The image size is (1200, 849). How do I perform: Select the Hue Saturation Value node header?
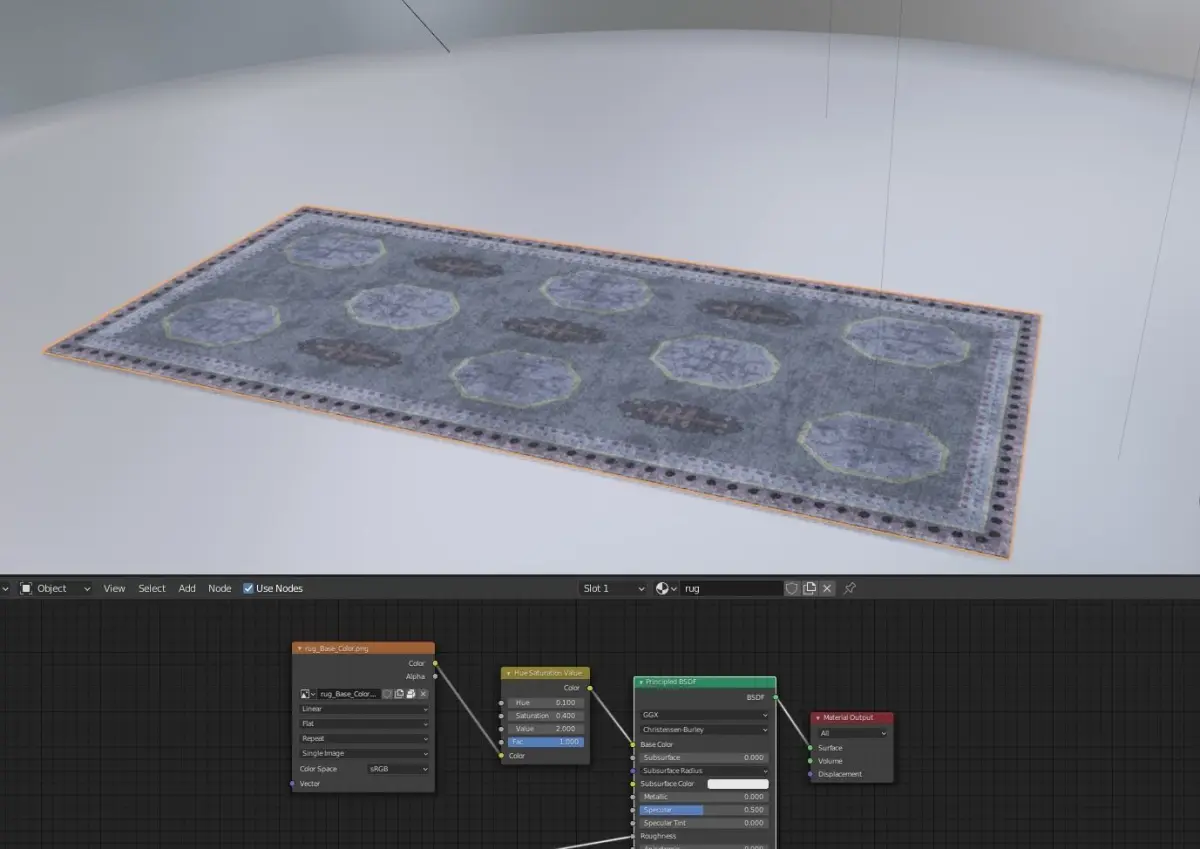coord(546,674)
